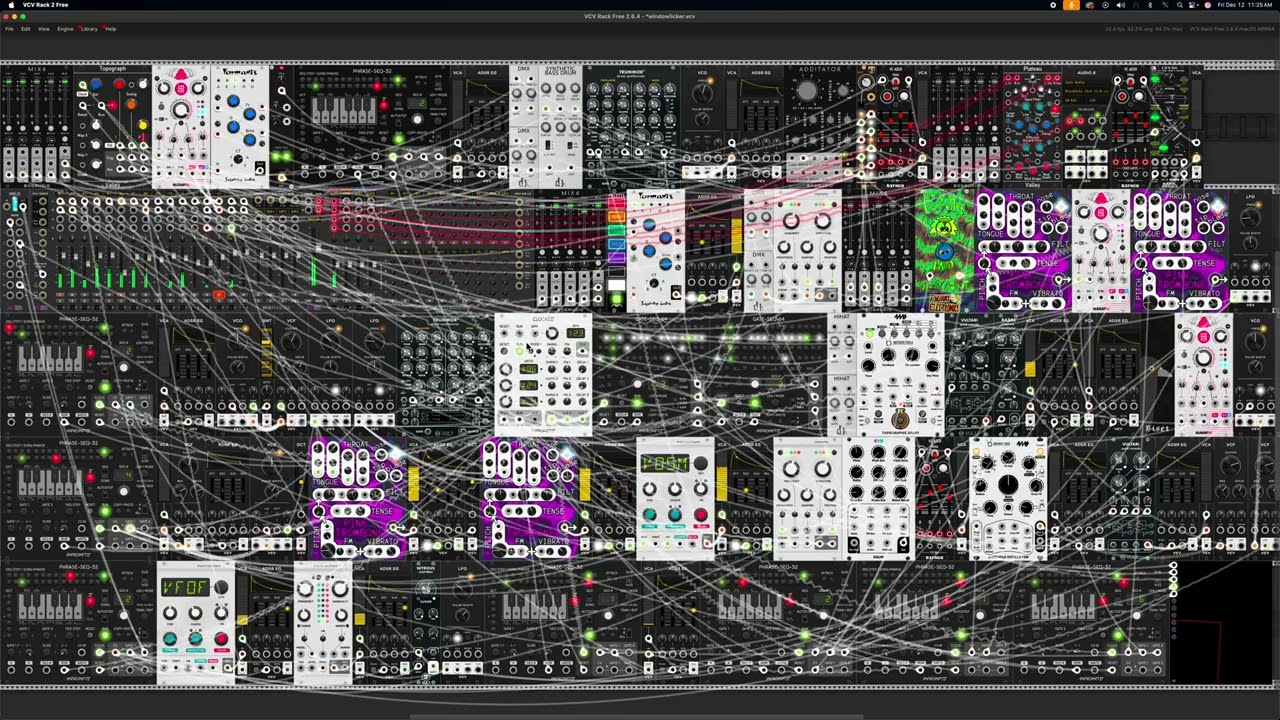Flip the switch on Synthetic Bass Drum module
Viewport: 1280px width, 720px height.
tap(548, 146)
